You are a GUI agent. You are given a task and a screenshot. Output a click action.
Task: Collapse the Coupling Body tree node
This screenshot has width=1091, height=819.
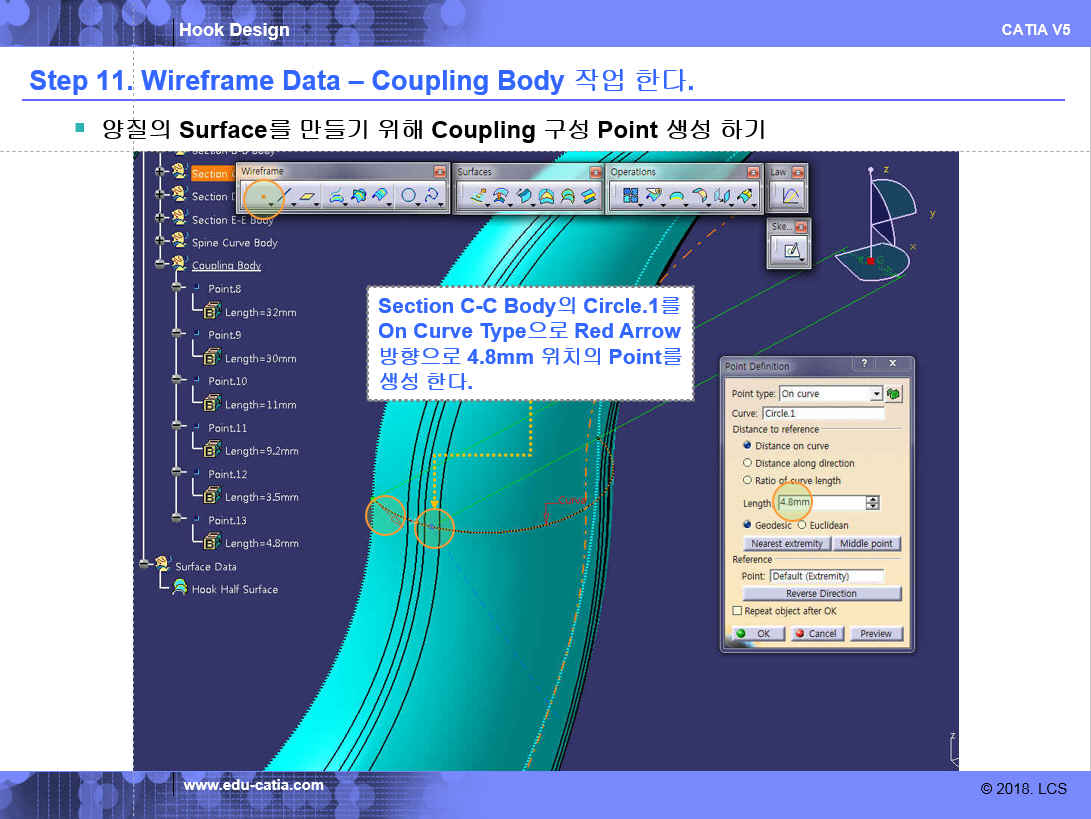160,265
